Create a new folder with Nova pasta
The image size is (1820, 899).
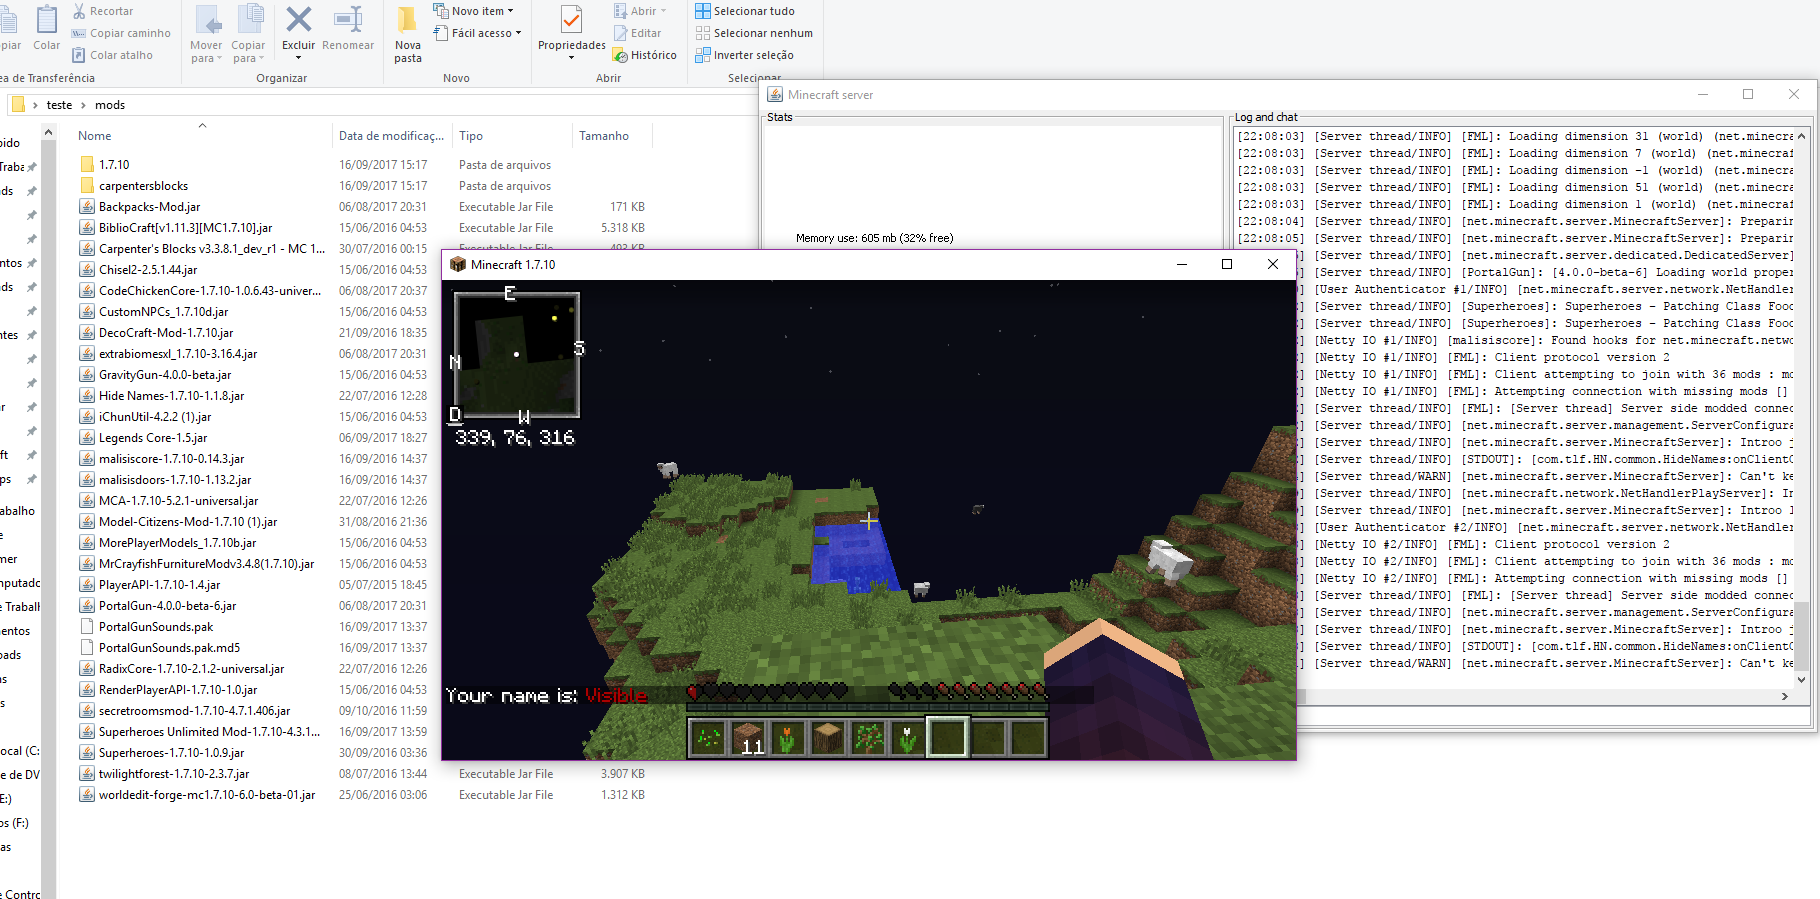[x=408, y=35]
